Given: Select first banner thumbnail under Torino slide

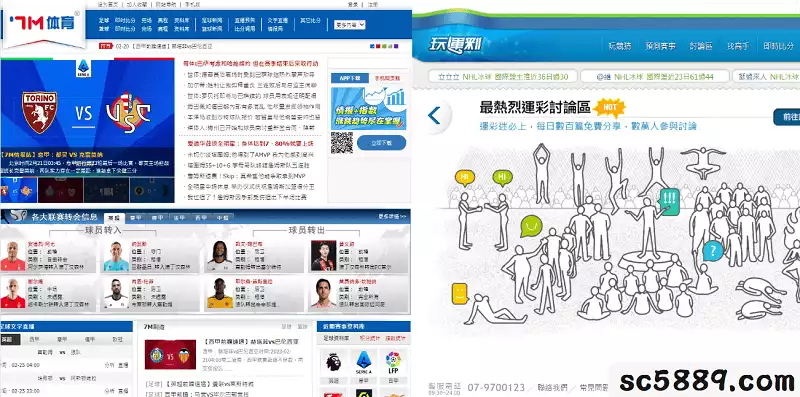Looking at the screenshot, I should [19, 190].
